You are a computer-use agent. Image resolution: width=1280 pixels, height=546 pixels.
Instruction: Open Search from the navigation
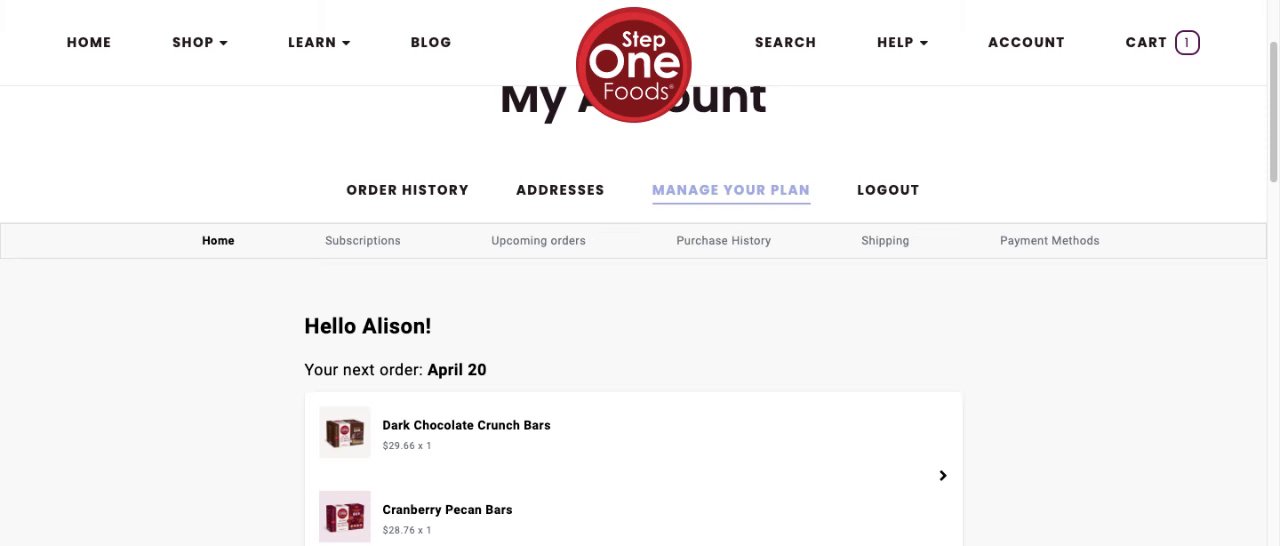click(785, 42)
